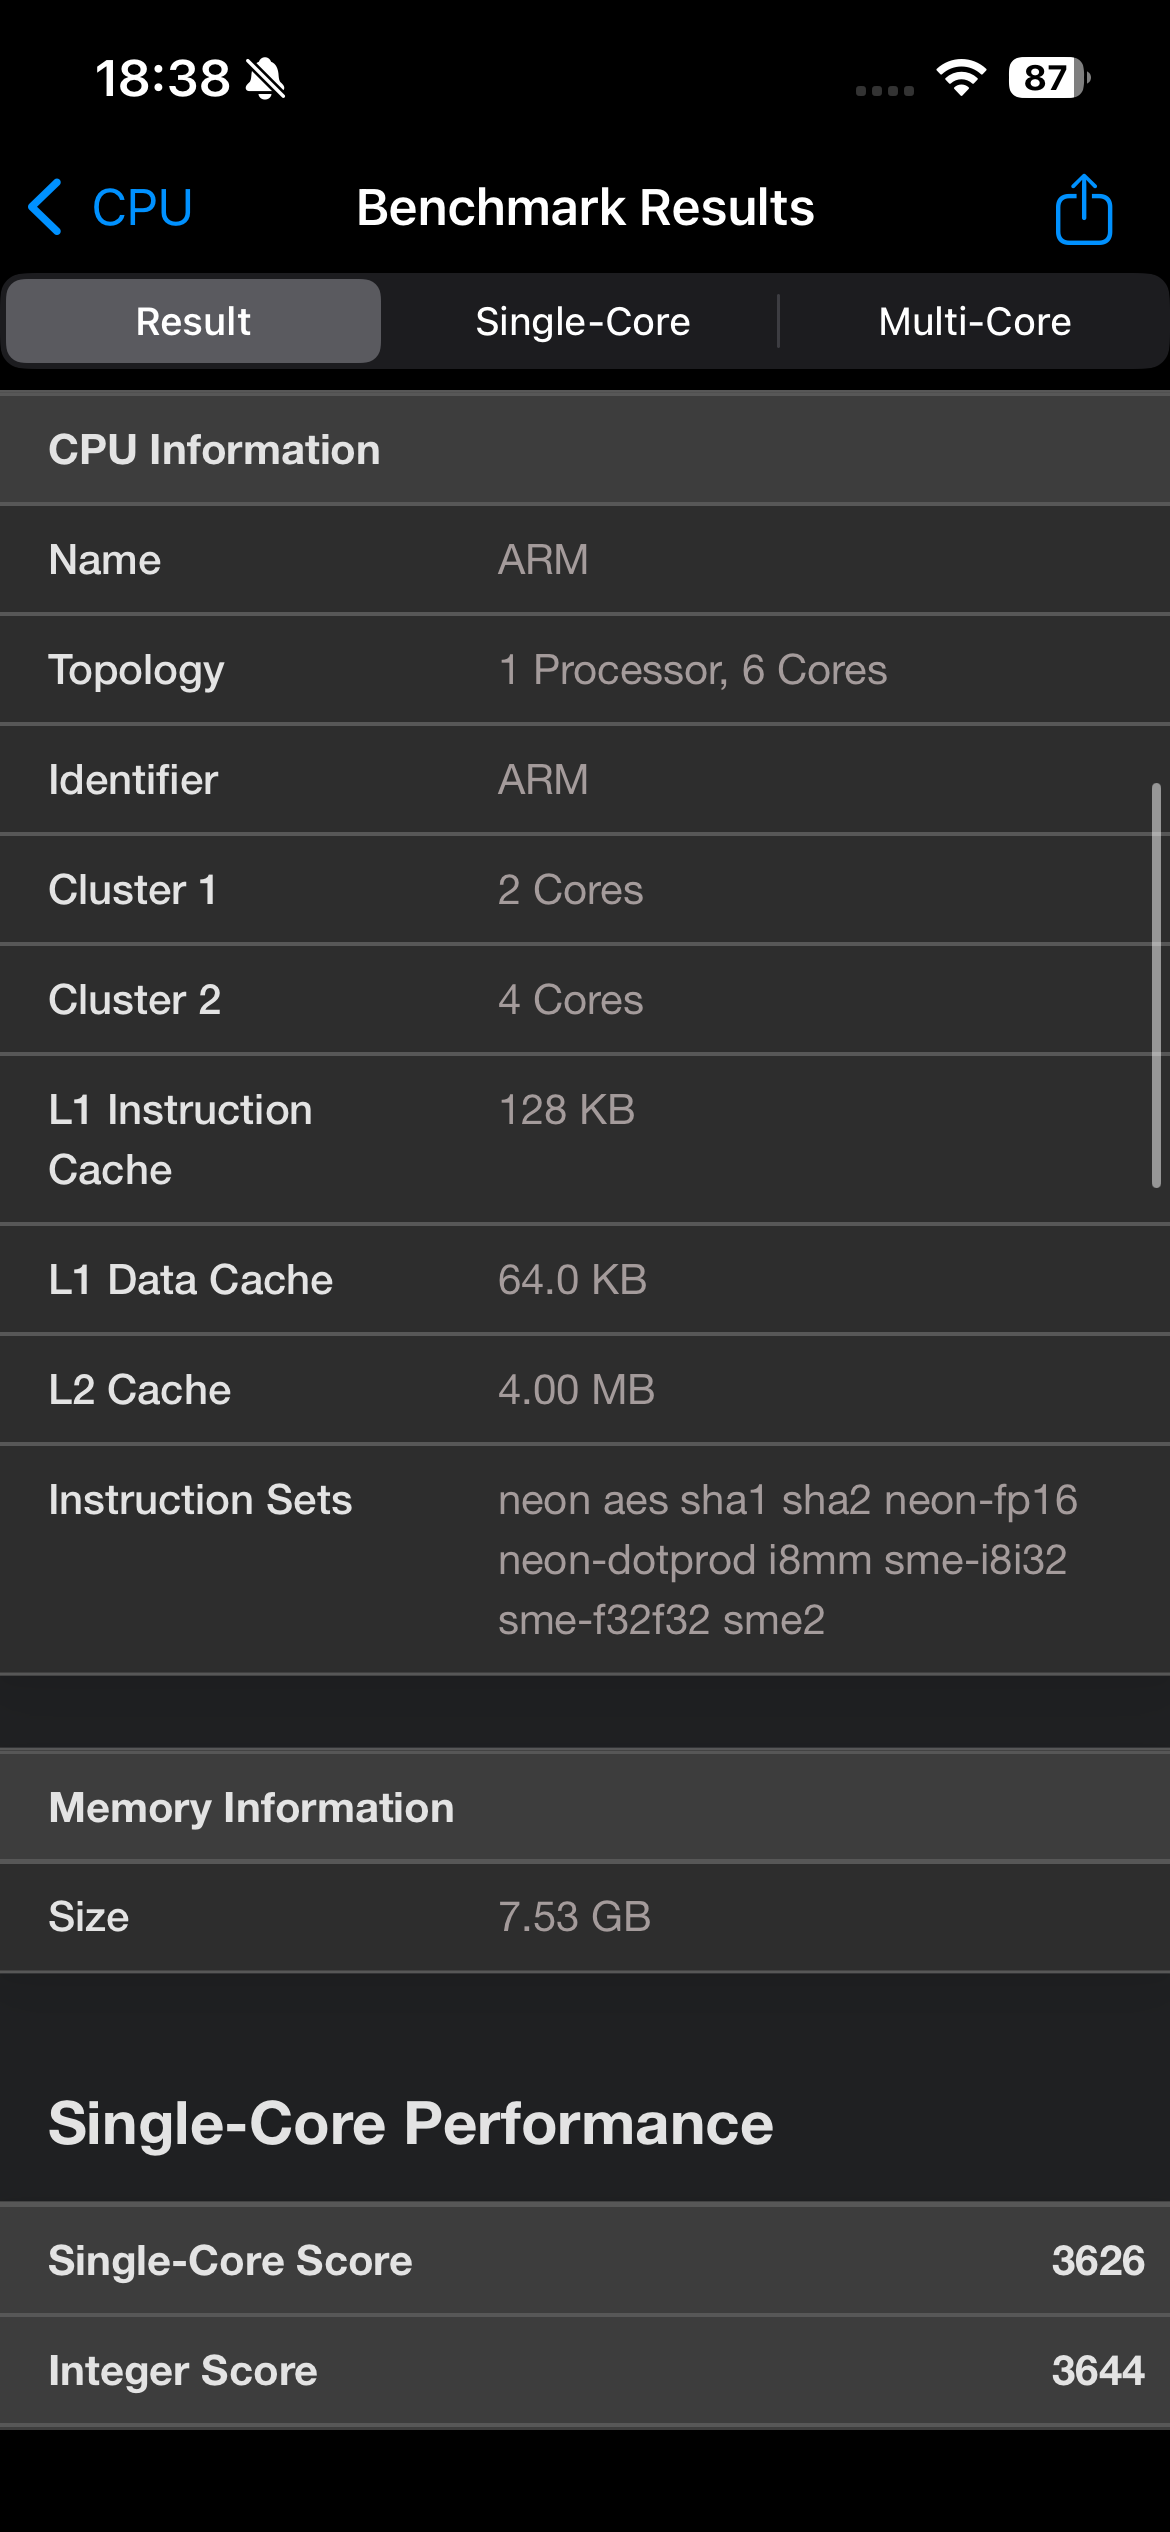Image resolution: width=1170 pixels, height=2532 pixels.
Task: Switch to the Multi-Core tab
Action: click(974, 322)
